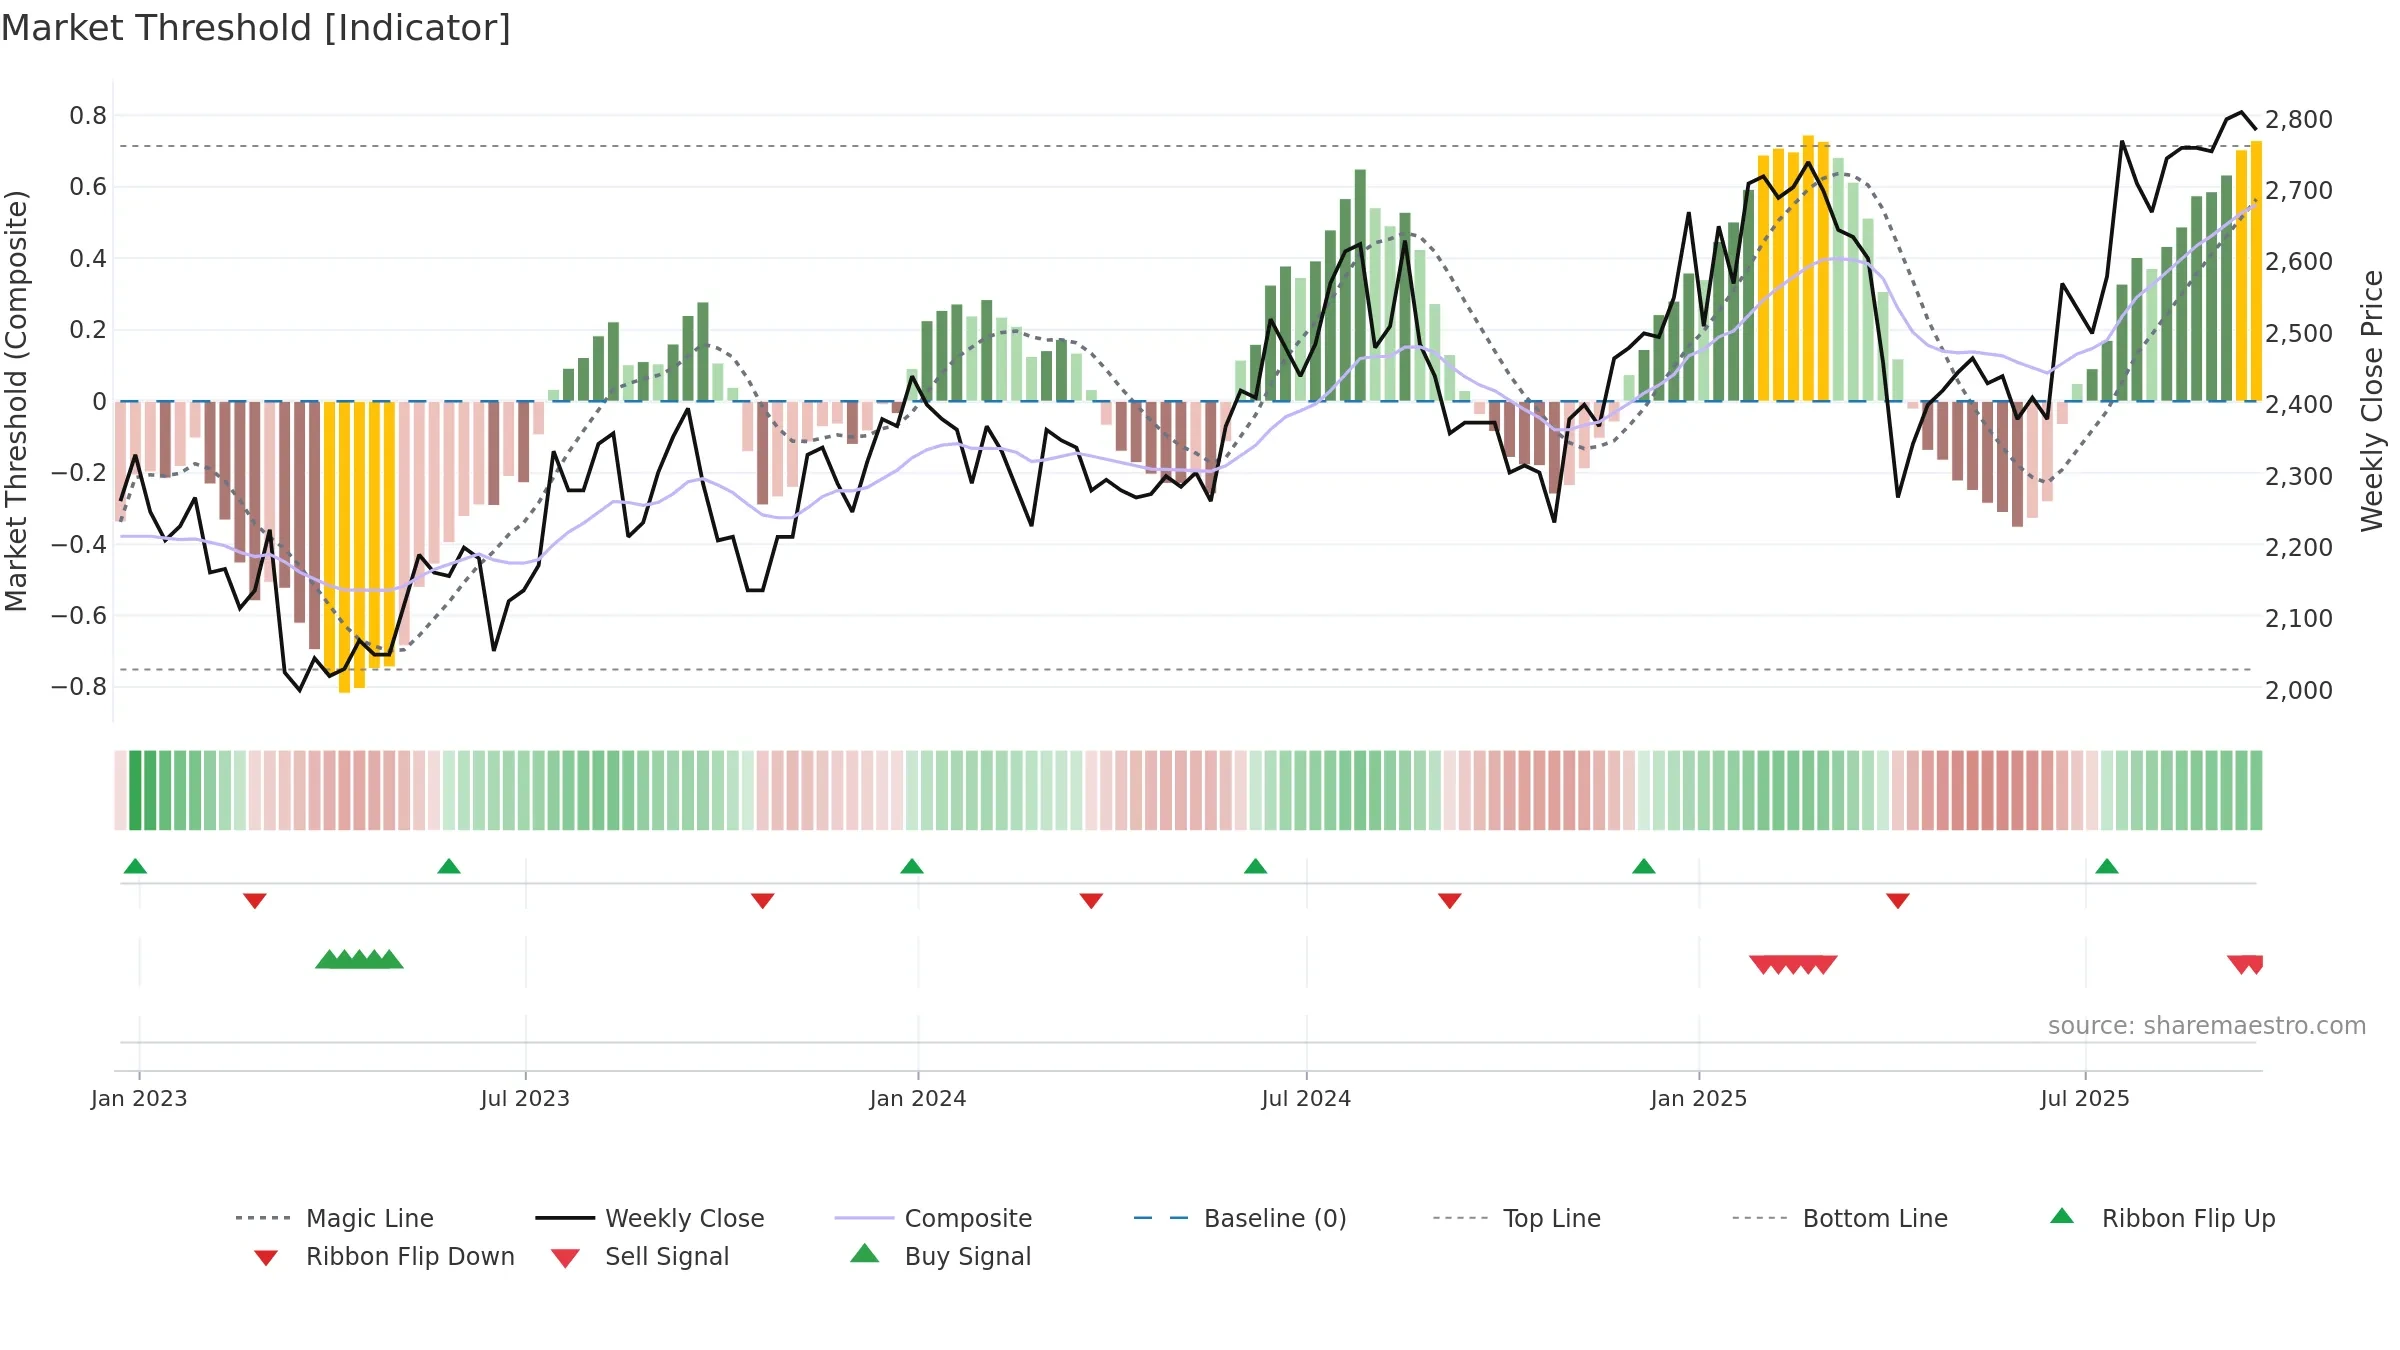This screenshot has height=1350, width=2400.
Task: Click the green Buy Signal triangle cluster in 2023
Action: click(x=359, y=959)
